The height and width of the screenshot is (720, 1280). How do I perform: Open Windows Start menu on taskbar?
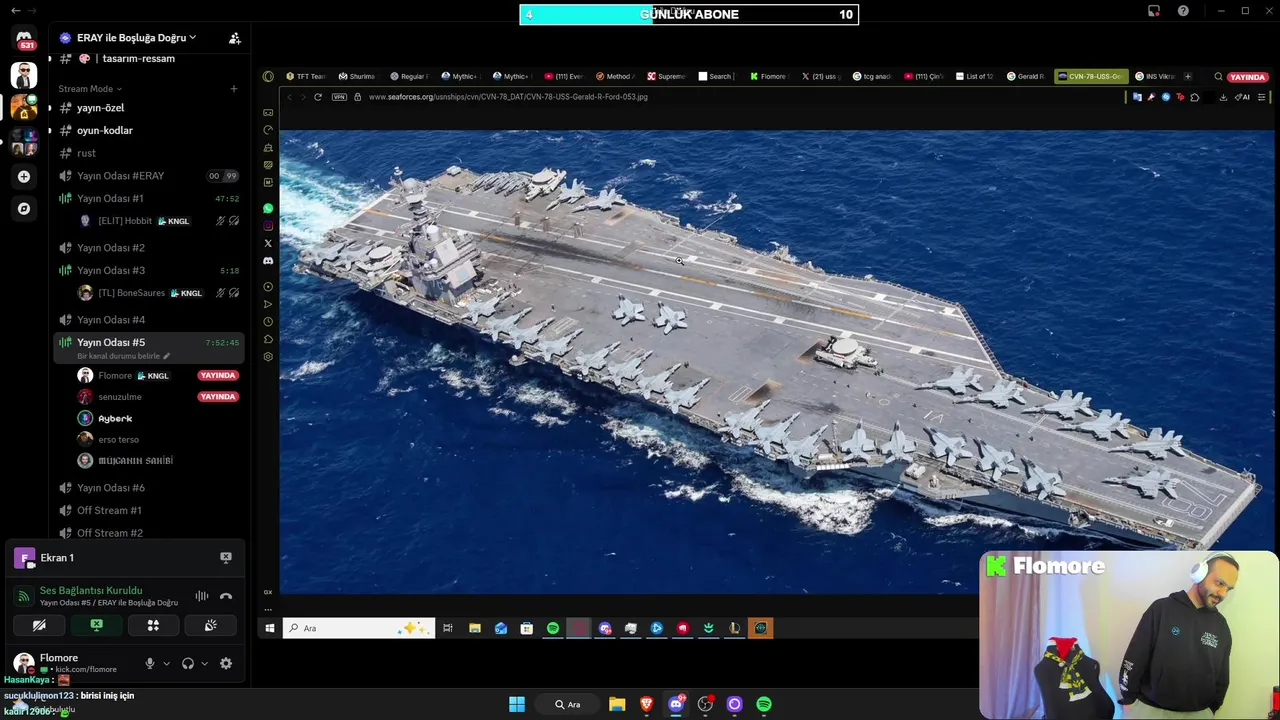517,704
